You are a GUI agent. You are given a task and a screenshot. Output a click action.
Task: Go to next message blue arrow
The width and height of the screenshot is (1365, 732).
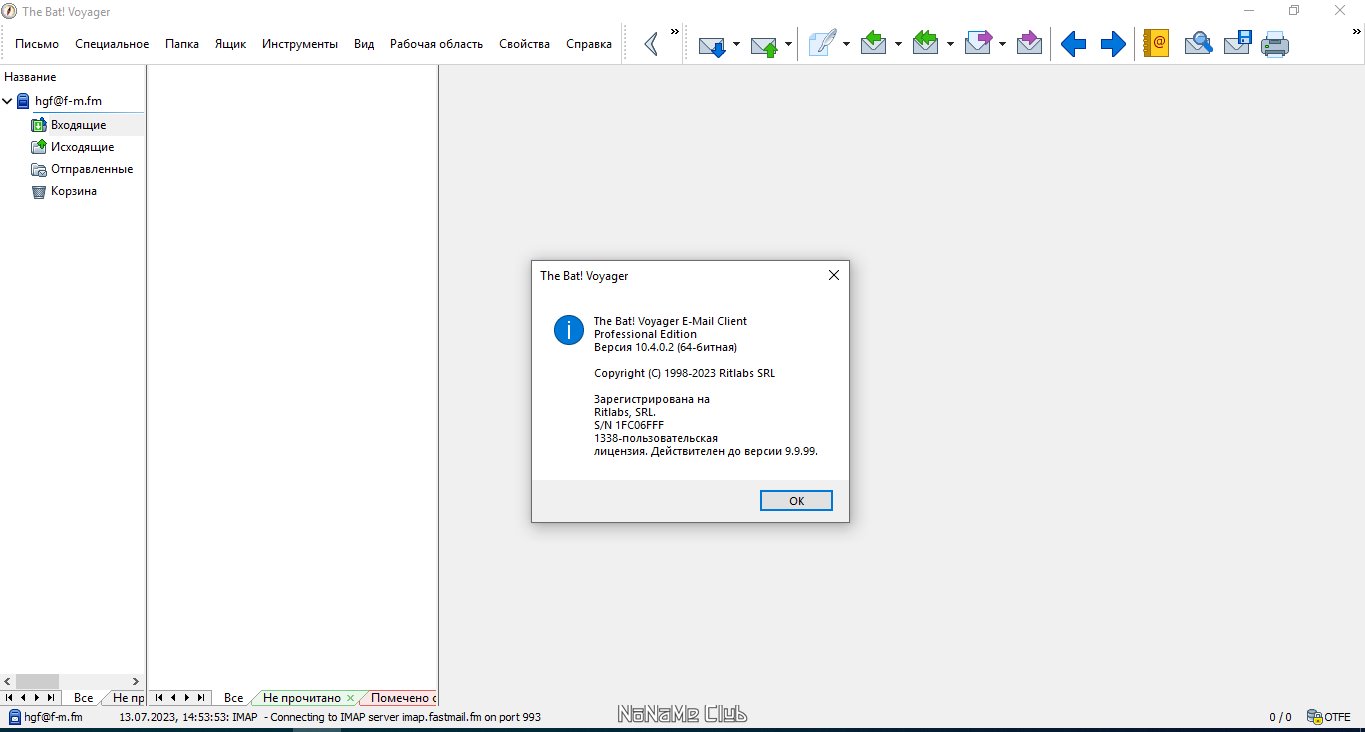pos(1113,44)
